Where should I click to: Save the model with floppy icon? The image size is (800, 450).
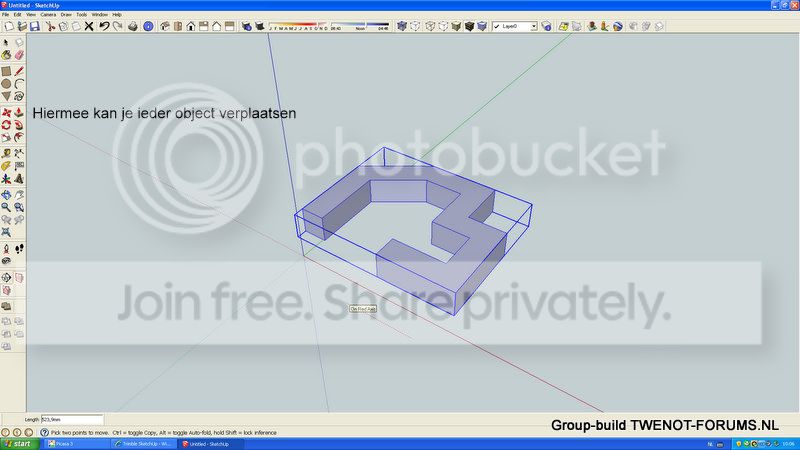pos(35,26)
